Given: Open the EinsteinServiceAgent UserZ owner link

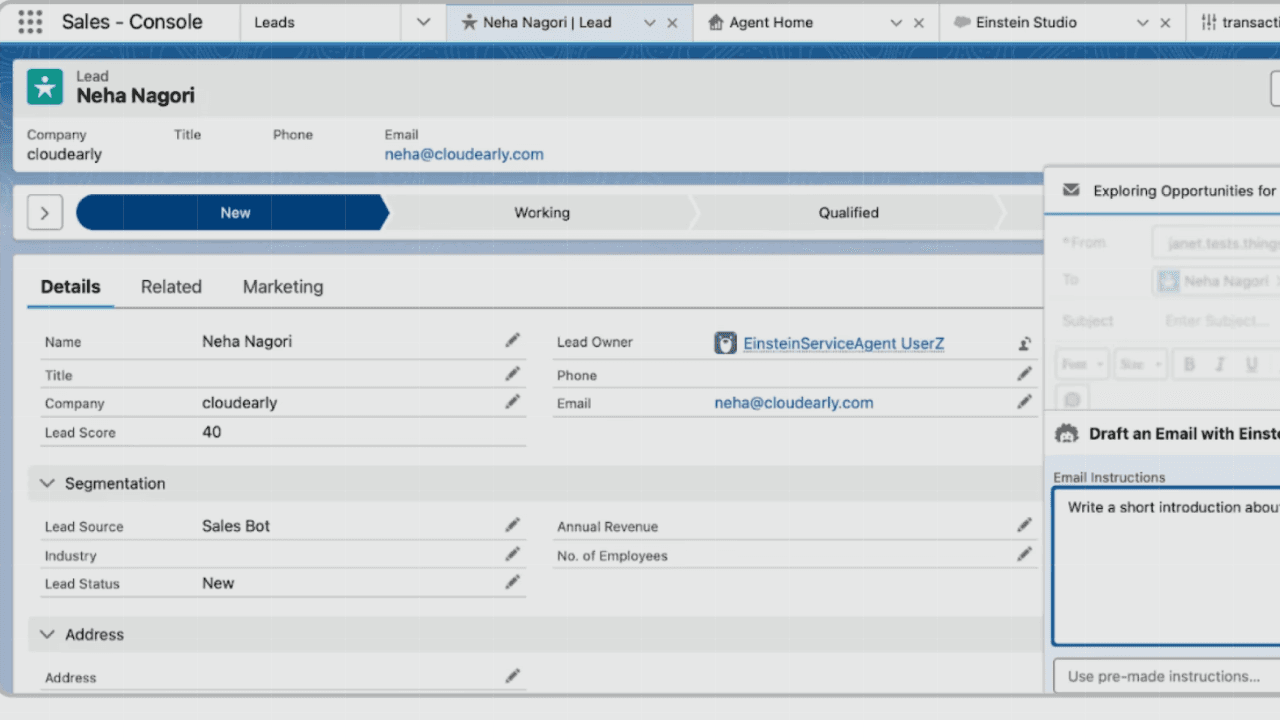Looking at the screenshot, I should (844, 343).
